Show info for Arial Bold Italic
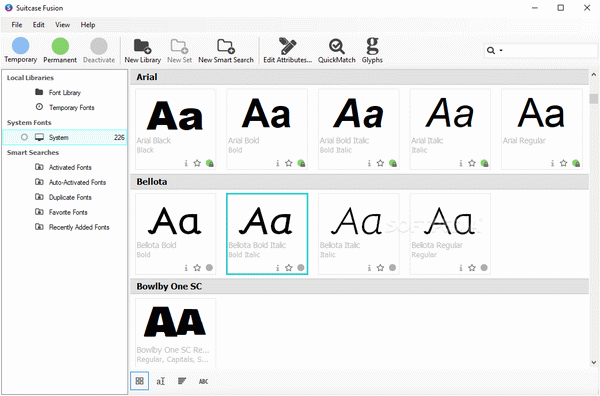600x396 pixels. tap(369, 163)
